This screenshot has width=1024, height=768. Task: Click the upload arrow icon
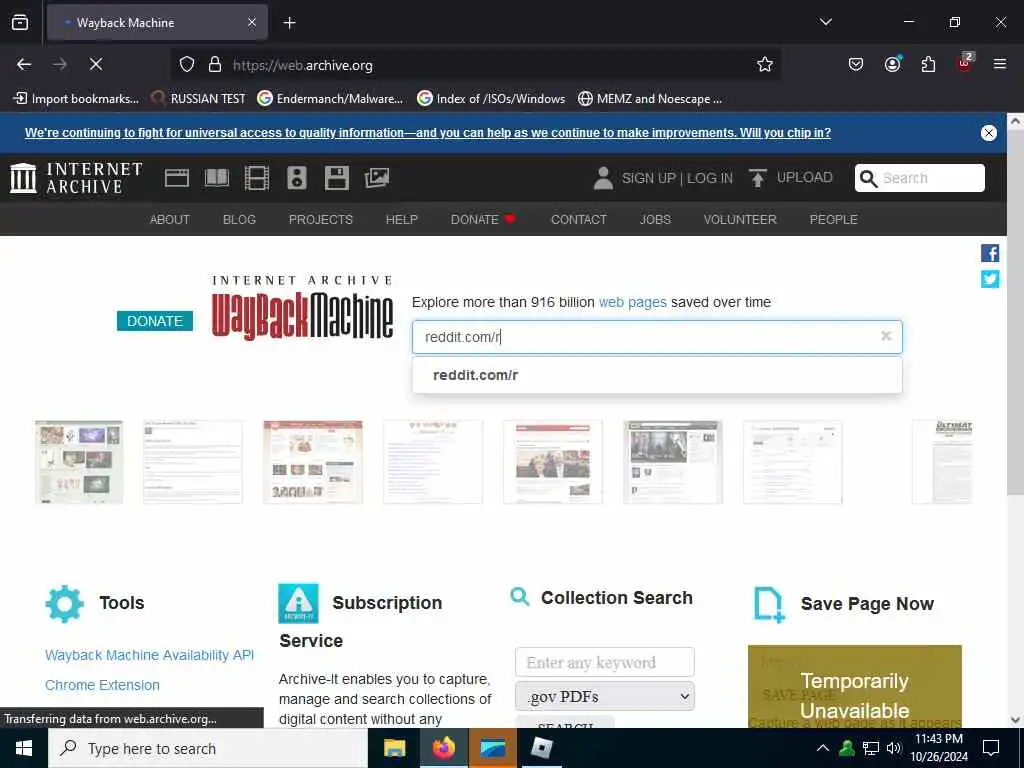(758, 178)
